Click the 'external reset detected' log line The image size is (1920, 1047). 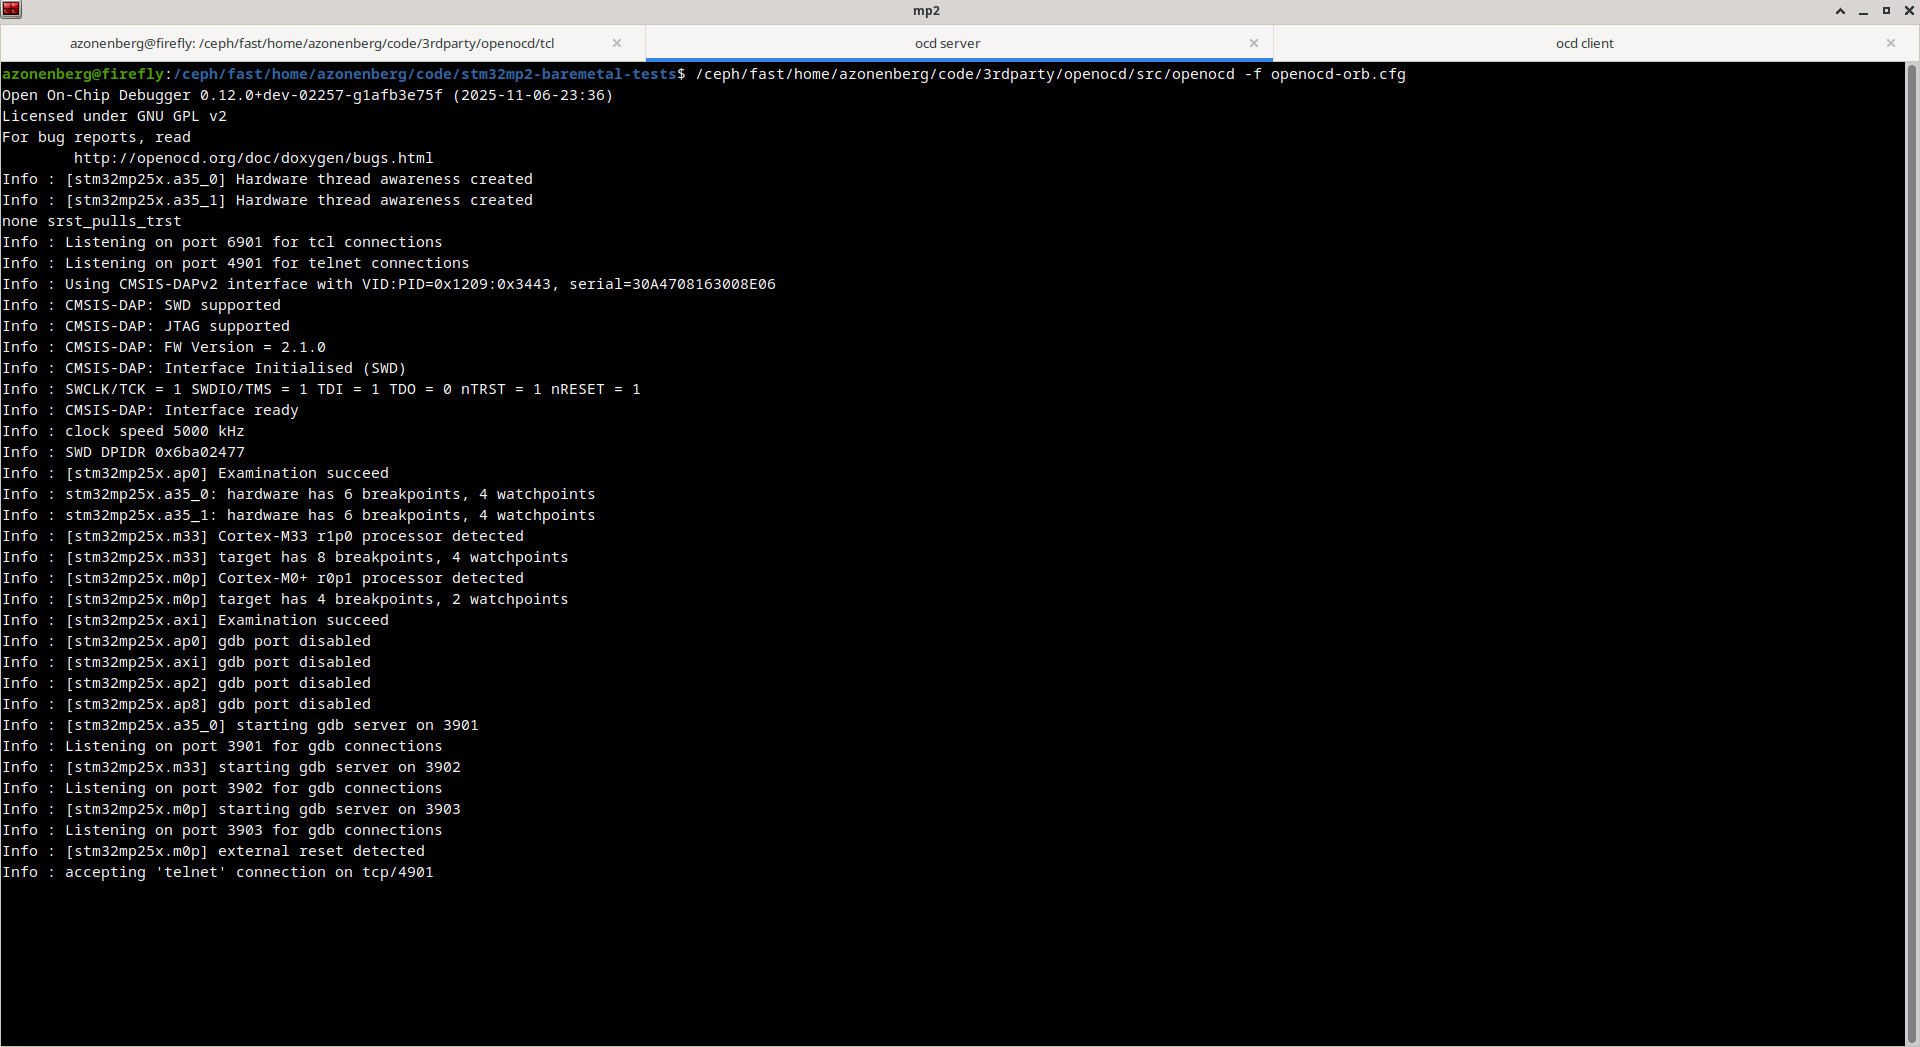pyautogui.click(x=321, y=851)
